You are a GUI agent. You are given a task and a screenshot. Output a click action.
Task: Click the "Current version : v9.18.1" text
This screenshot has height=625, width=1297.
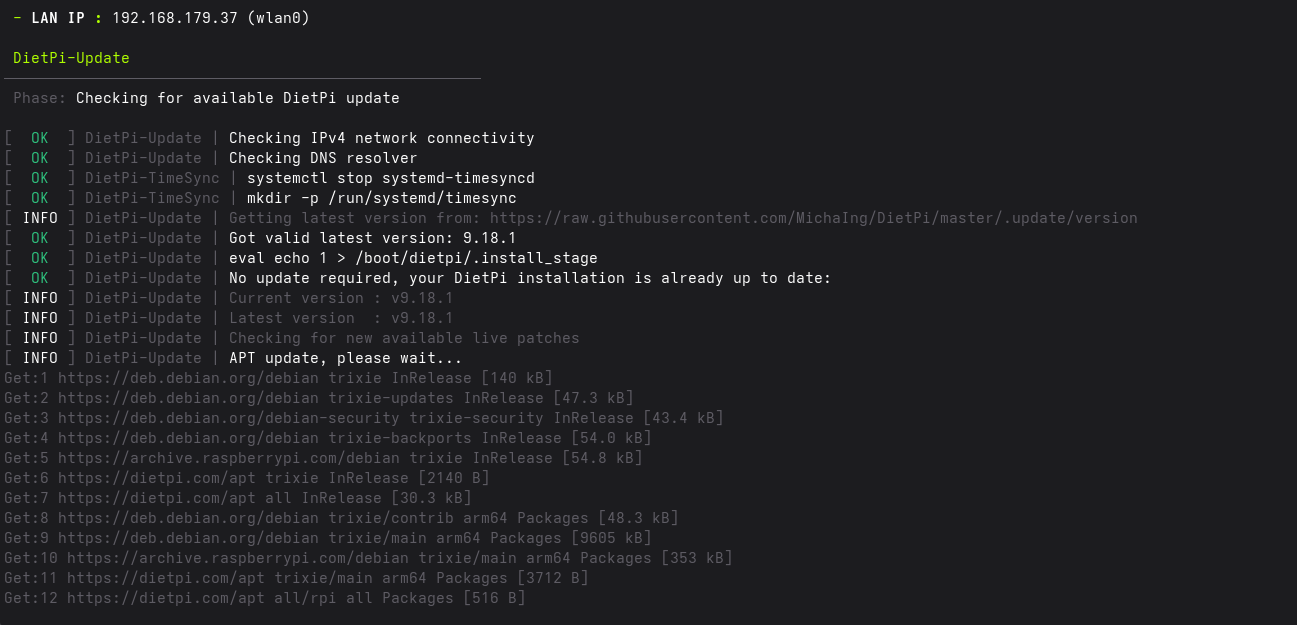tap(341, 298)
